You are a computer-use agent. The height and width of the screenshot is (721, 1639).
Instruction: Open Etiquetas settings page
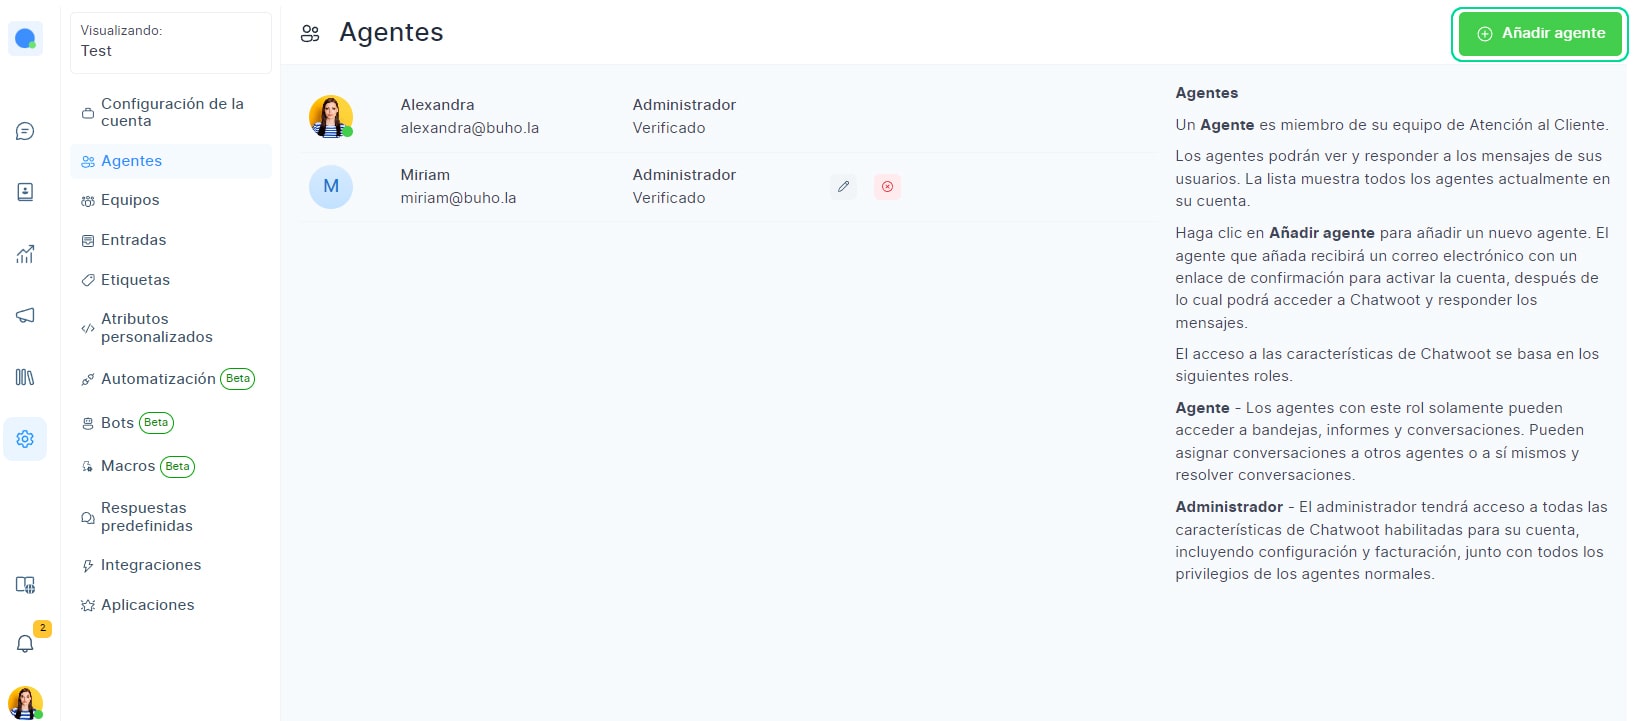tap(135, 280)
